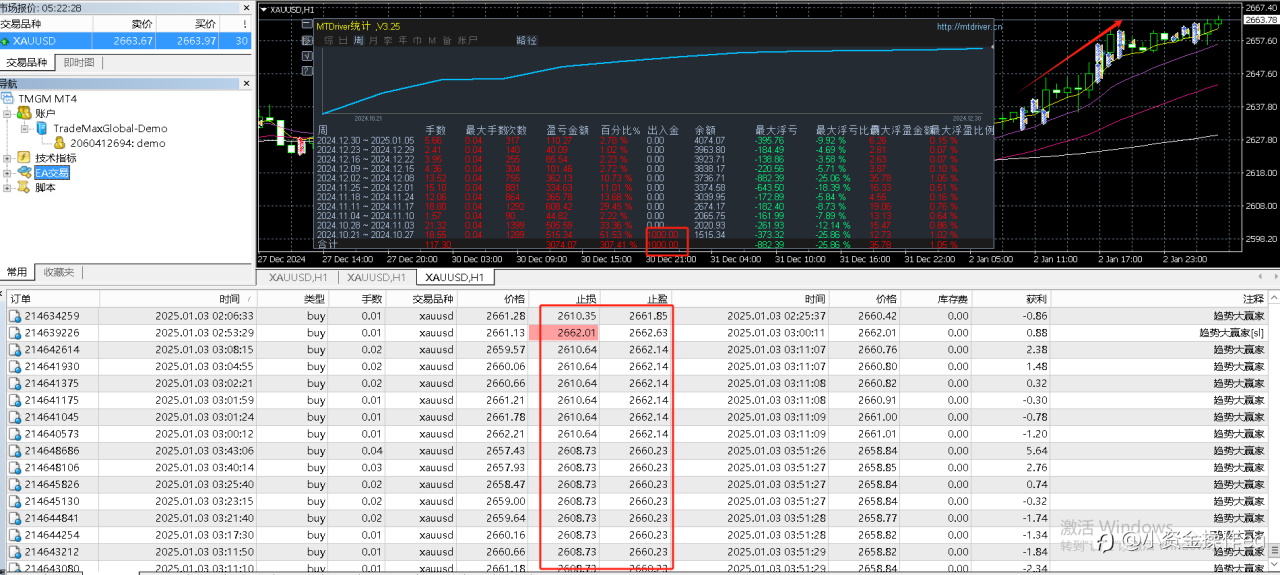Screen dimensions: 1280x575
Task: Collapse the 账户 tree node
Action: point(9,114)
